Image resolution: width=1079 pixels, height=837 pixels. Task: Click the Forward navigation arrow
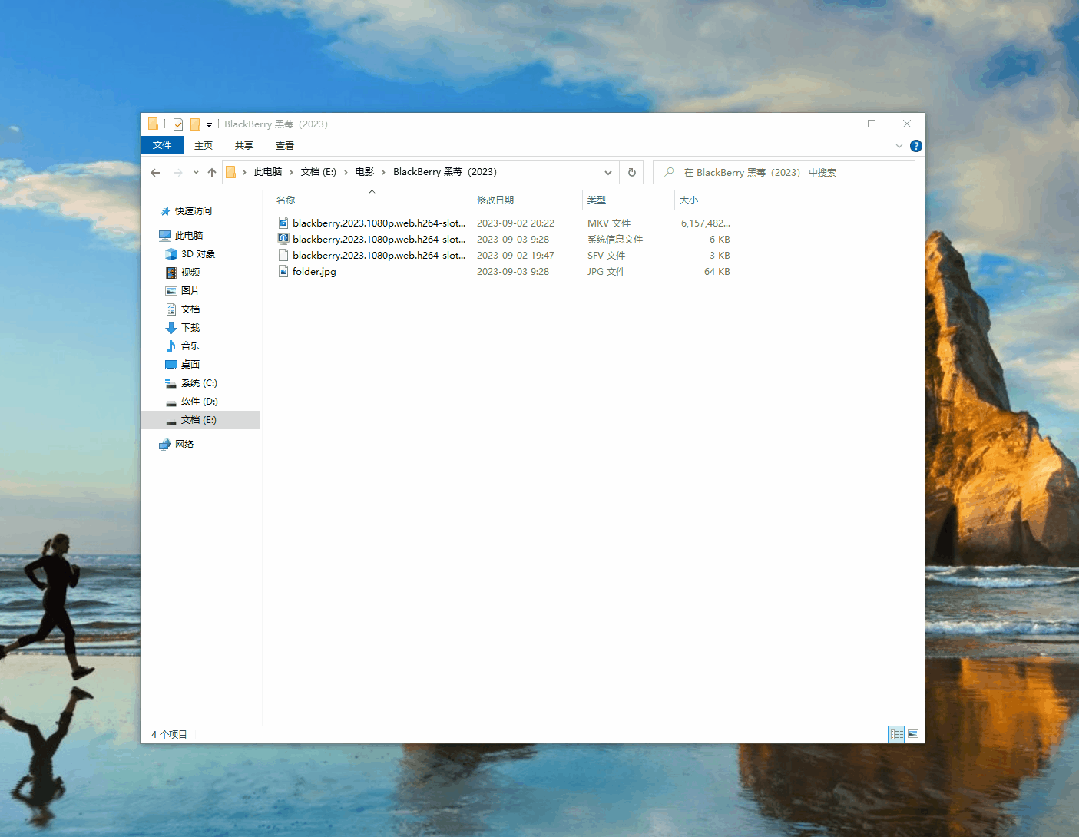(178, 172)
